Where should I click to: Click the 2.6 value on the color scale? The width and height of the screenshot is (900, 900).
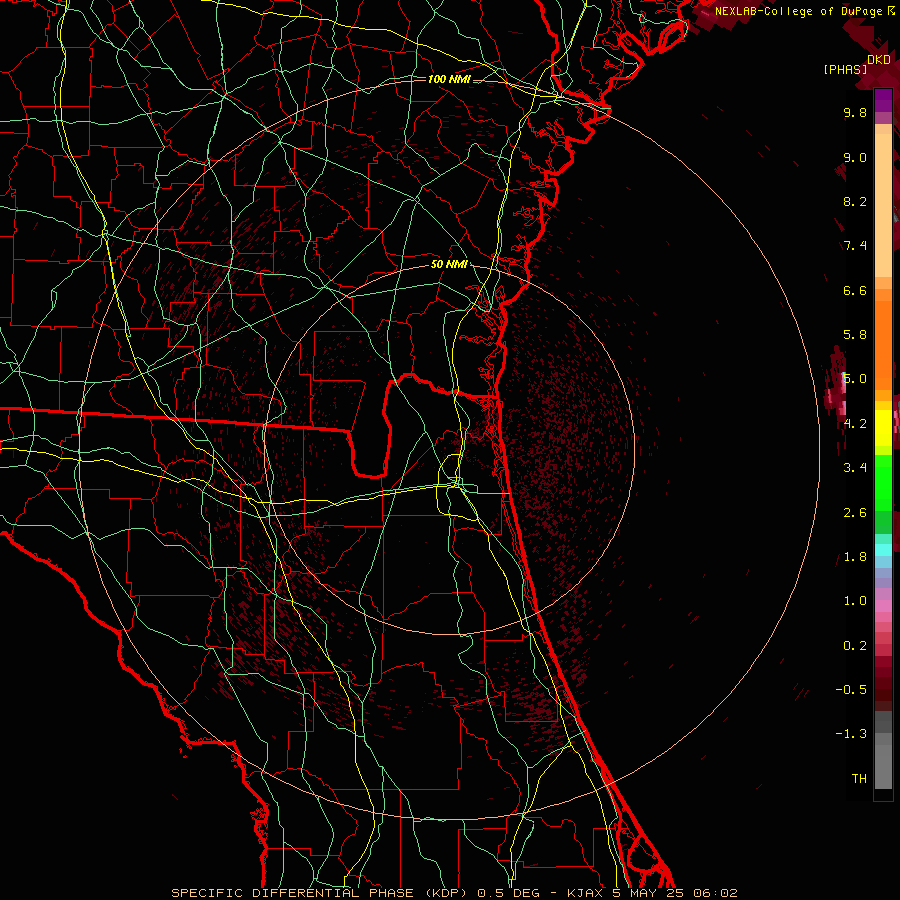pyautogui.click(x=855, y=513)
